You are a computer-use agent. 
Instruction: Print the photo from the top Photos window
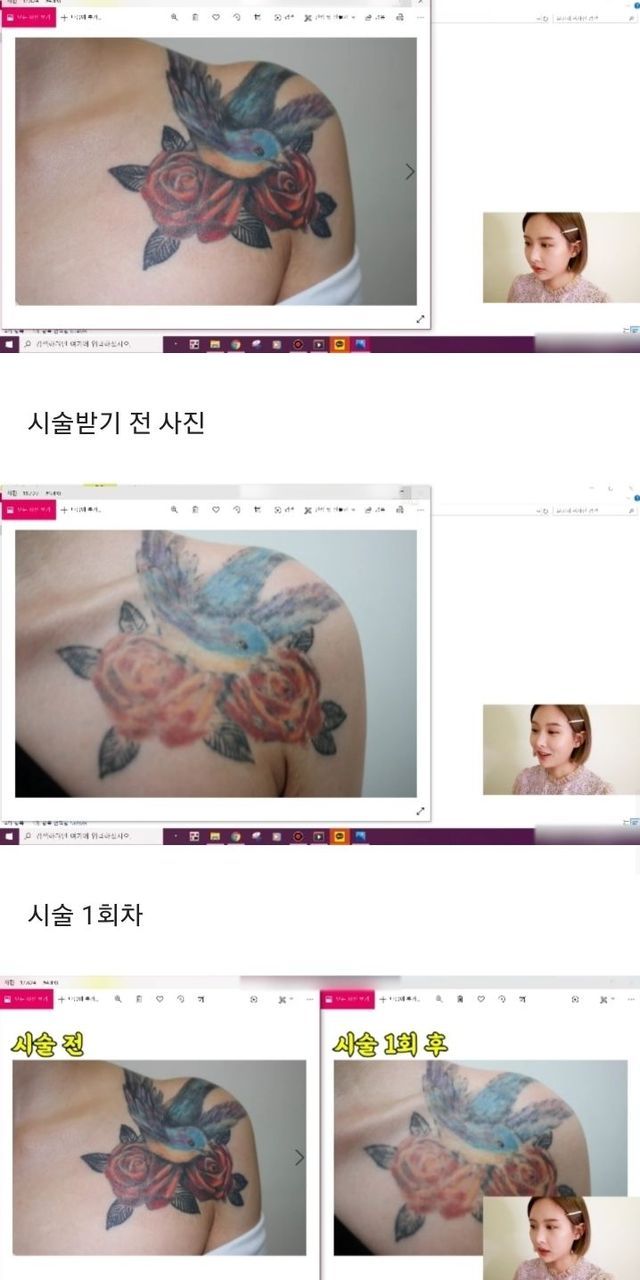click(399, 17)
